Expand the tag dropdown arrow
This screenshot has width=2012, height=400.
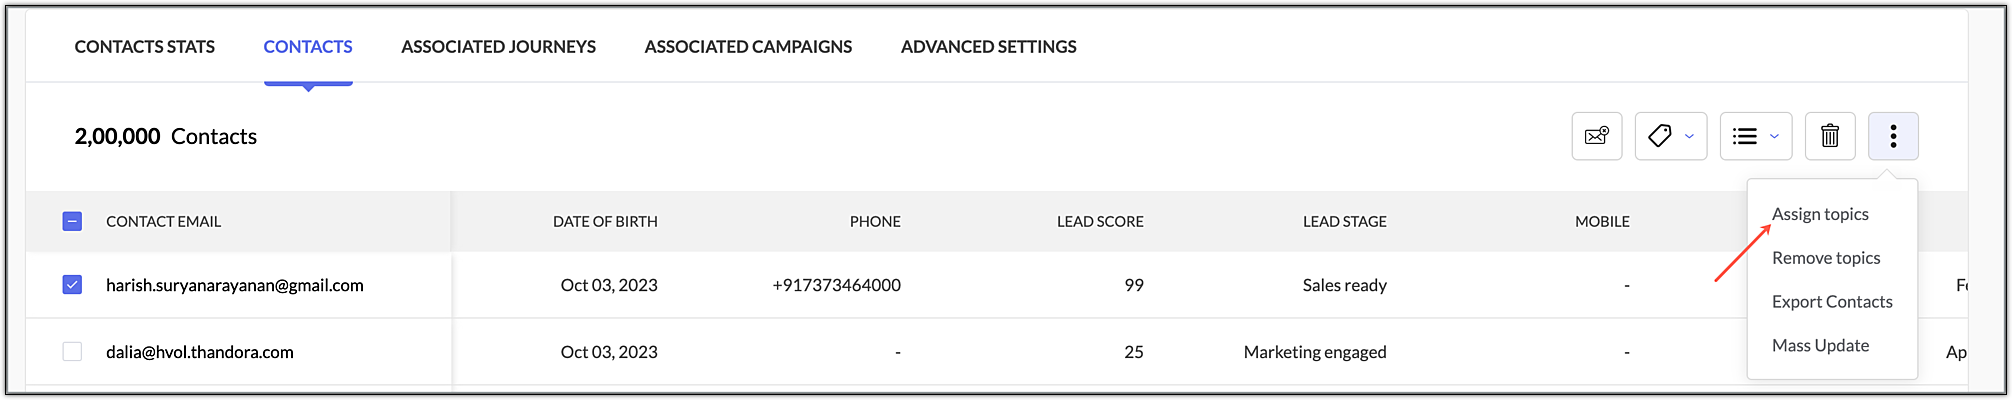click(1689, 136)
